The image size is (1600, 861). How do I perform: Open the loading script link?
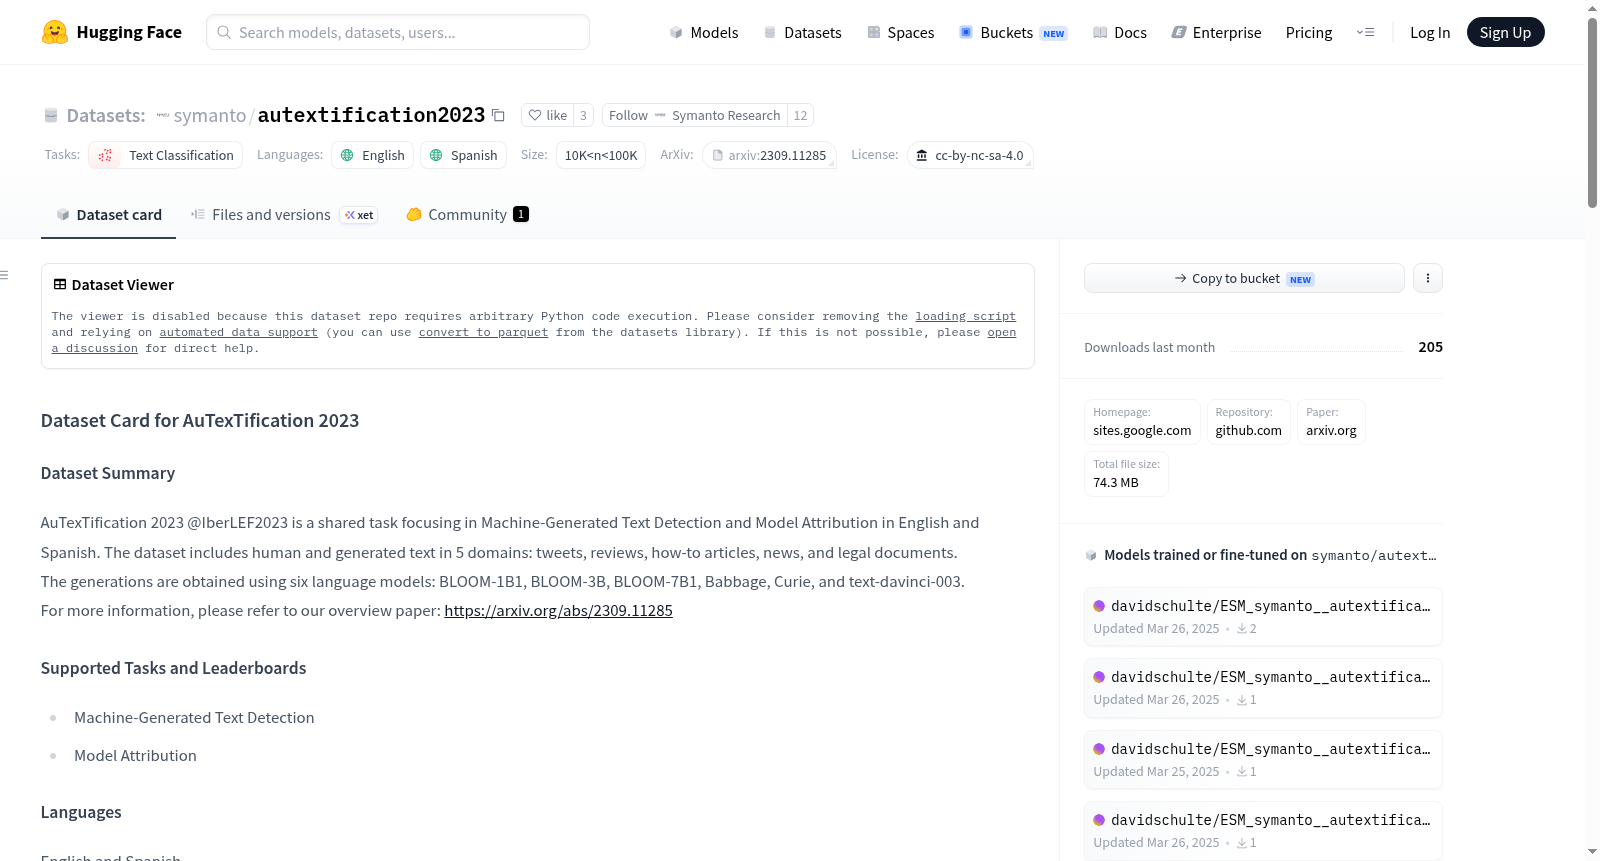click(965, 316)
